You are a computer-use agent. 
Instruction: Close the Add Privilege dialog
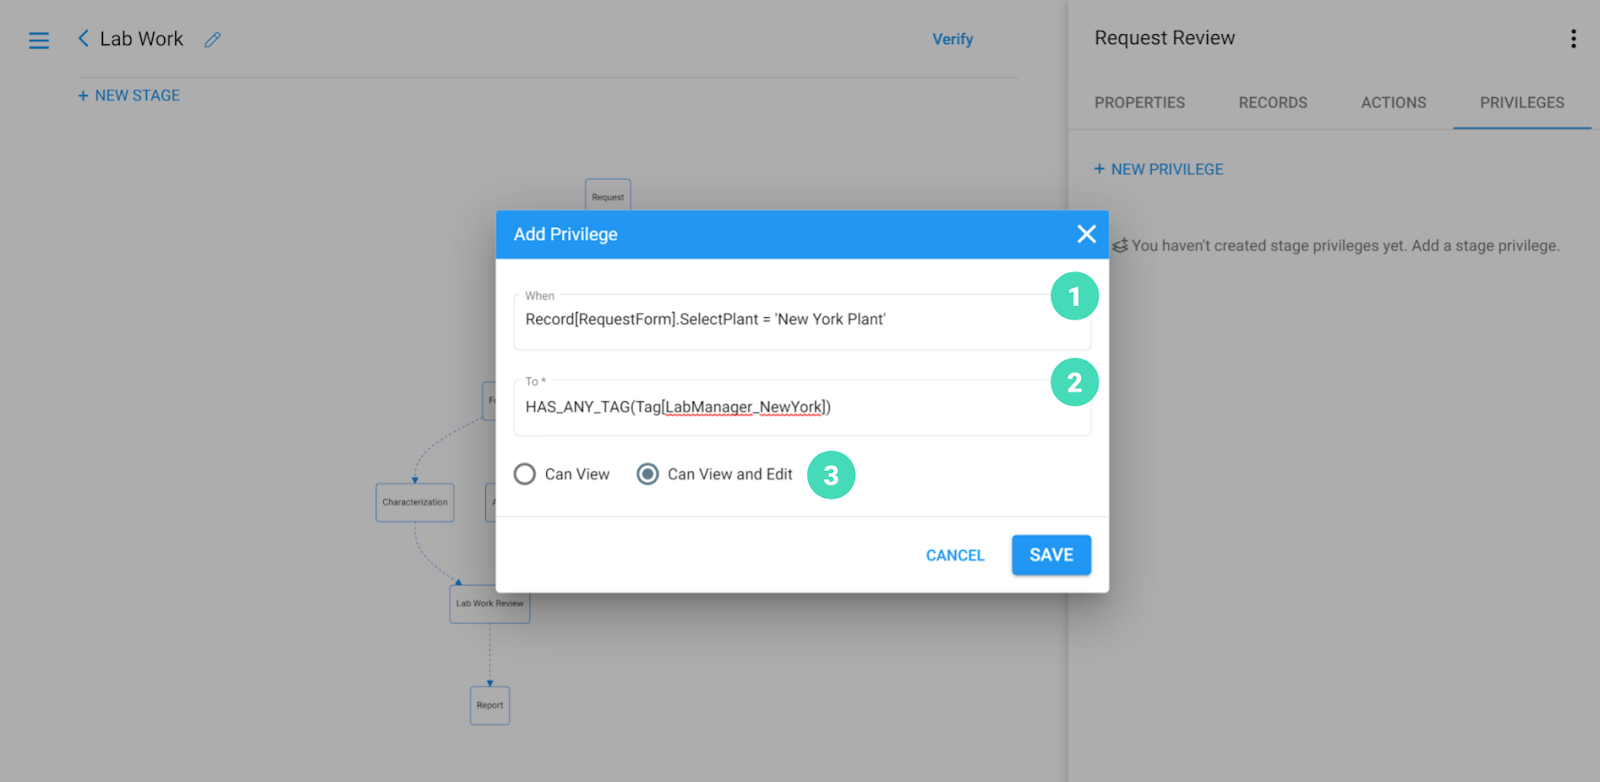click(1086, 234)
